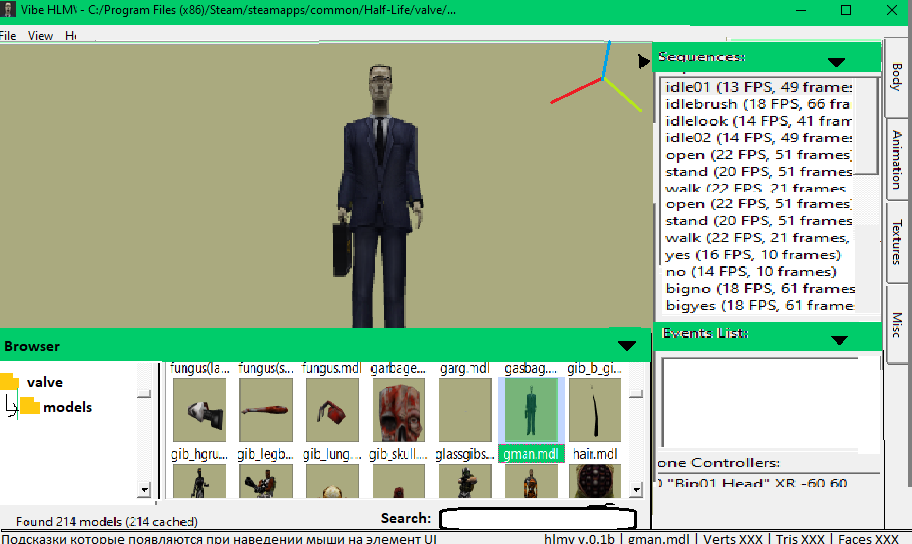Click the gman.mdl status bar entry

click(658, 539)
